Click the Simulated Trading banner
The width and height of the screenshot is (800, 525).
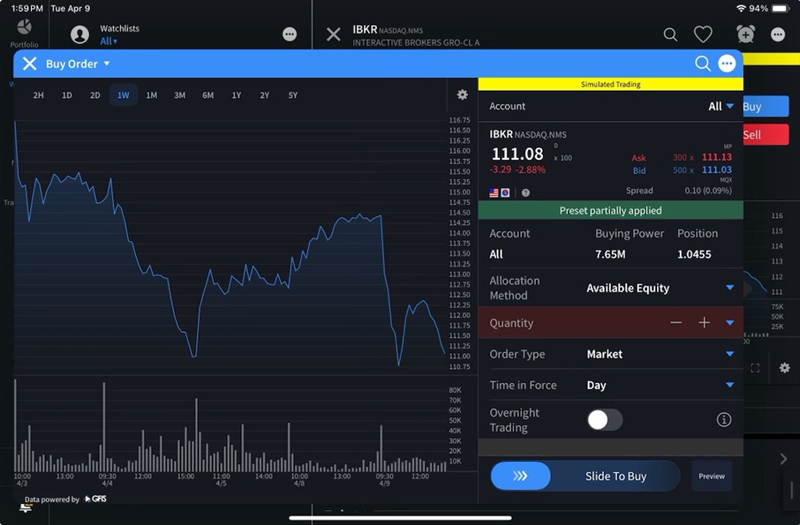coord(611,84)
